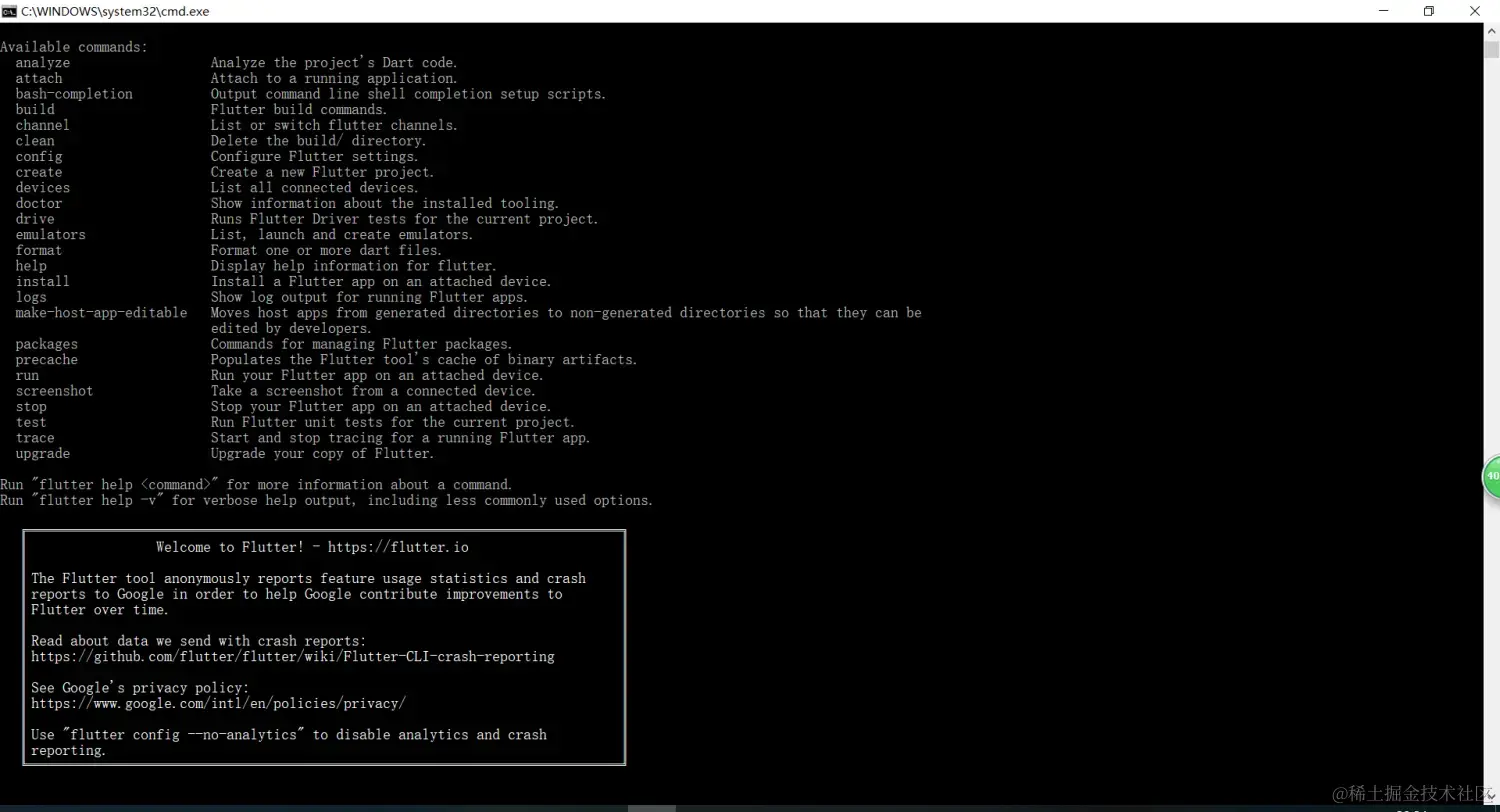The image size is (1500, 812).
Task: Click "Create a new Flutter project." description
Action: click(x=322, y=173)
